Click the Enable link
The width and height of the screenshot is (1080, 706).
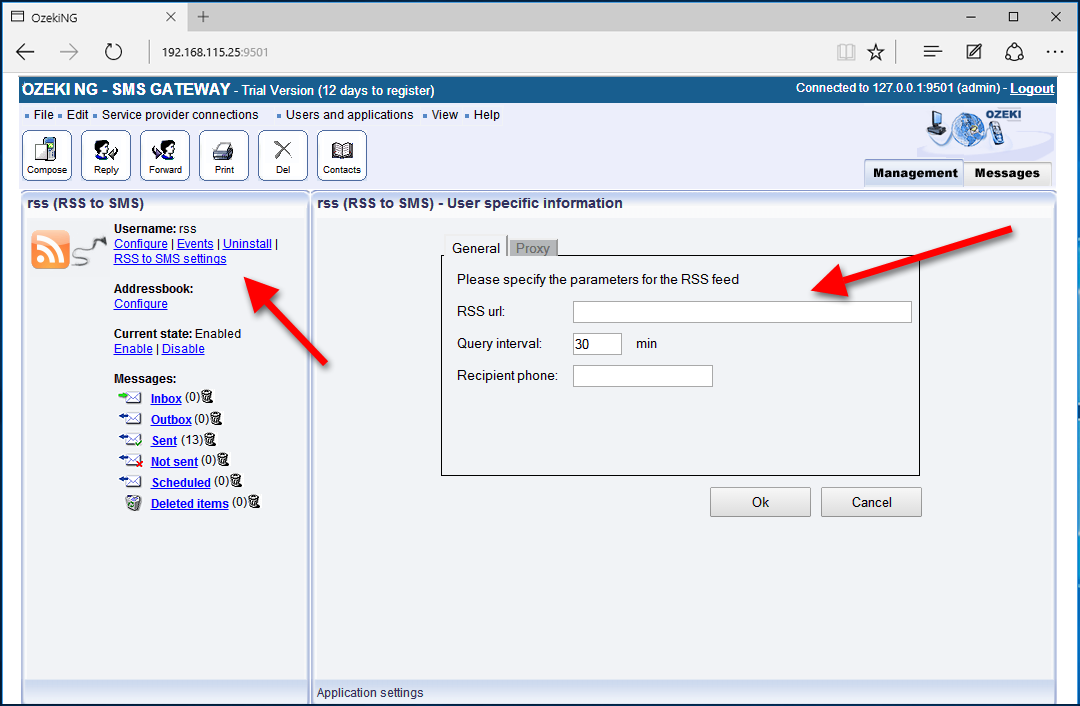[x=133, y=349]
